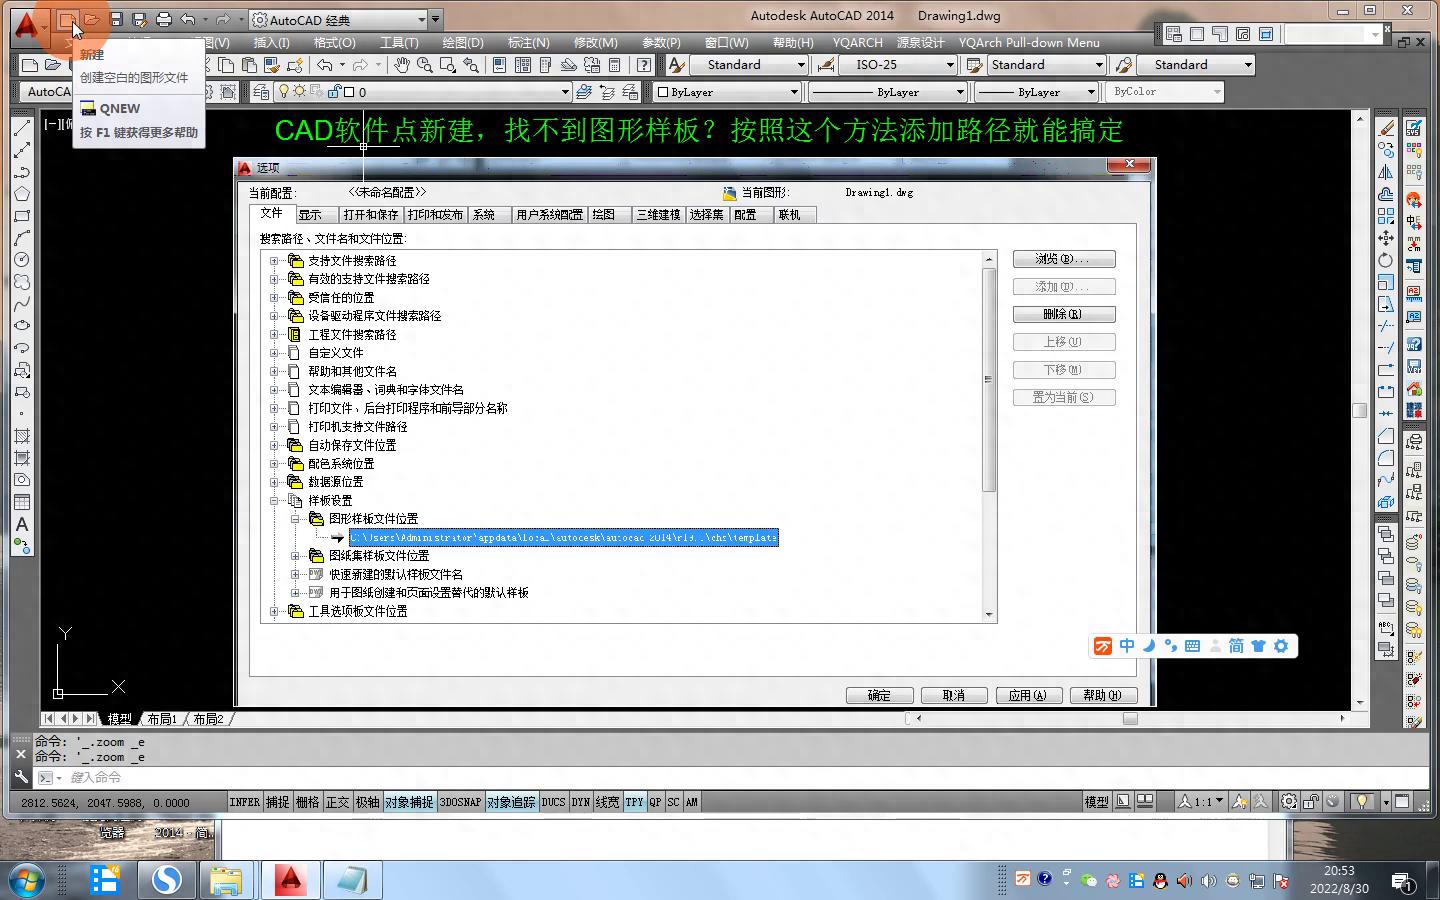Activate the Pan hand tool
1440x900 pixels.
401,65
